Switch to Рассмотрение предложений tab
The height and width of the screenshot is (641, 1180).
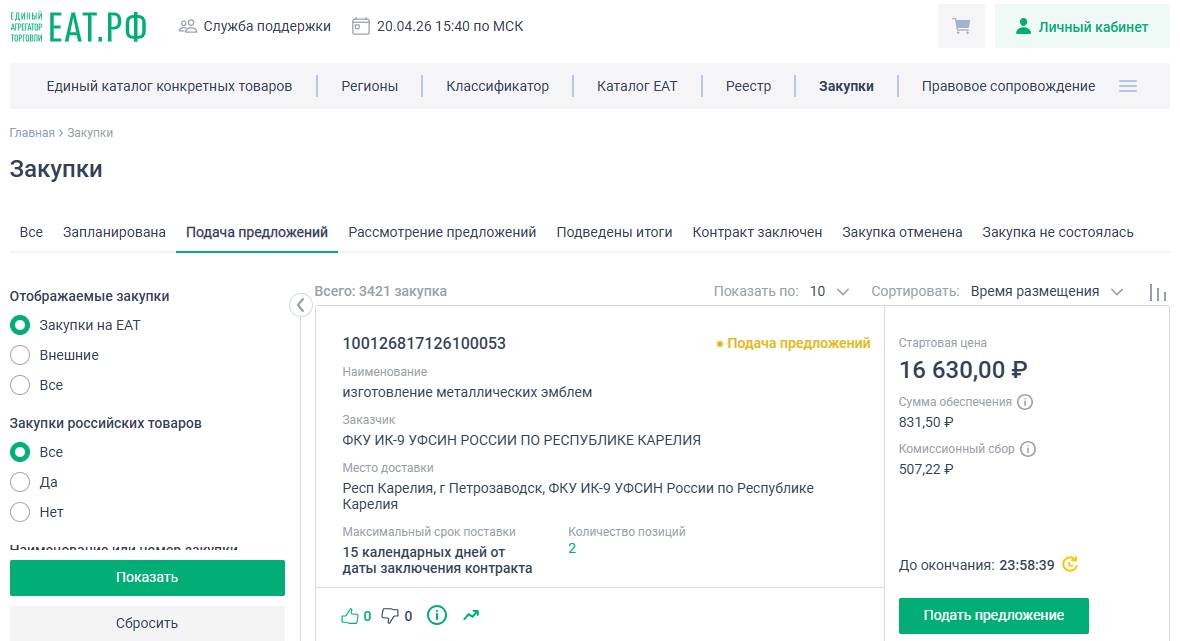442,232
